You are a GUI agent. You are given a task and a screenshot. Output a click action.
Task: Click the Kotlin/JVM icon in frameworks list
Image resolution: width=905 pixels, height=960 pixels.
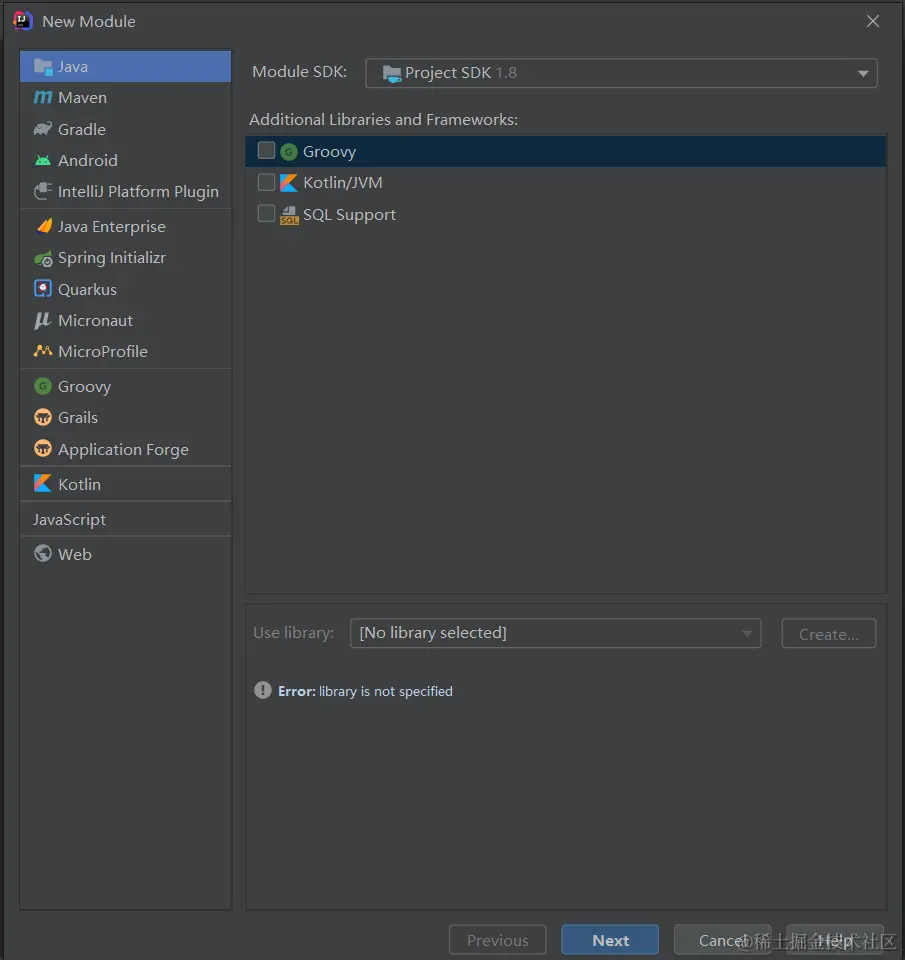point(288,182)
